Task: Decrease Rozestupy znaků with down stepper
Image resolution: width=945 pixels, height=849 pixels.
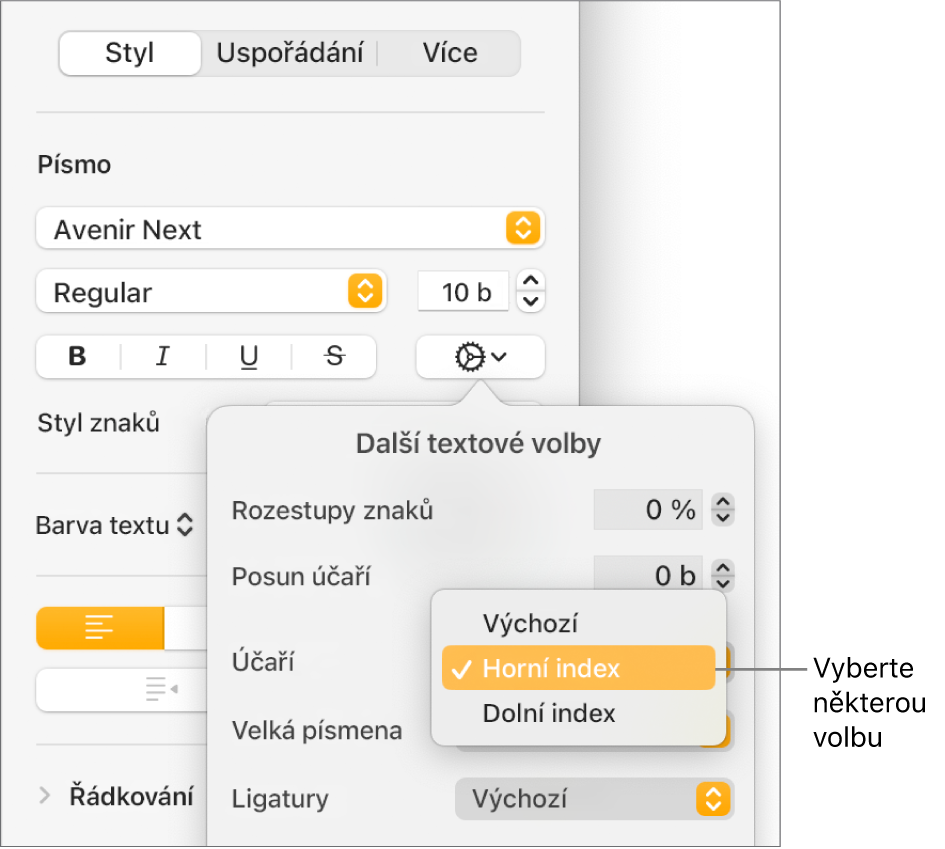Action: click(723, 518)
